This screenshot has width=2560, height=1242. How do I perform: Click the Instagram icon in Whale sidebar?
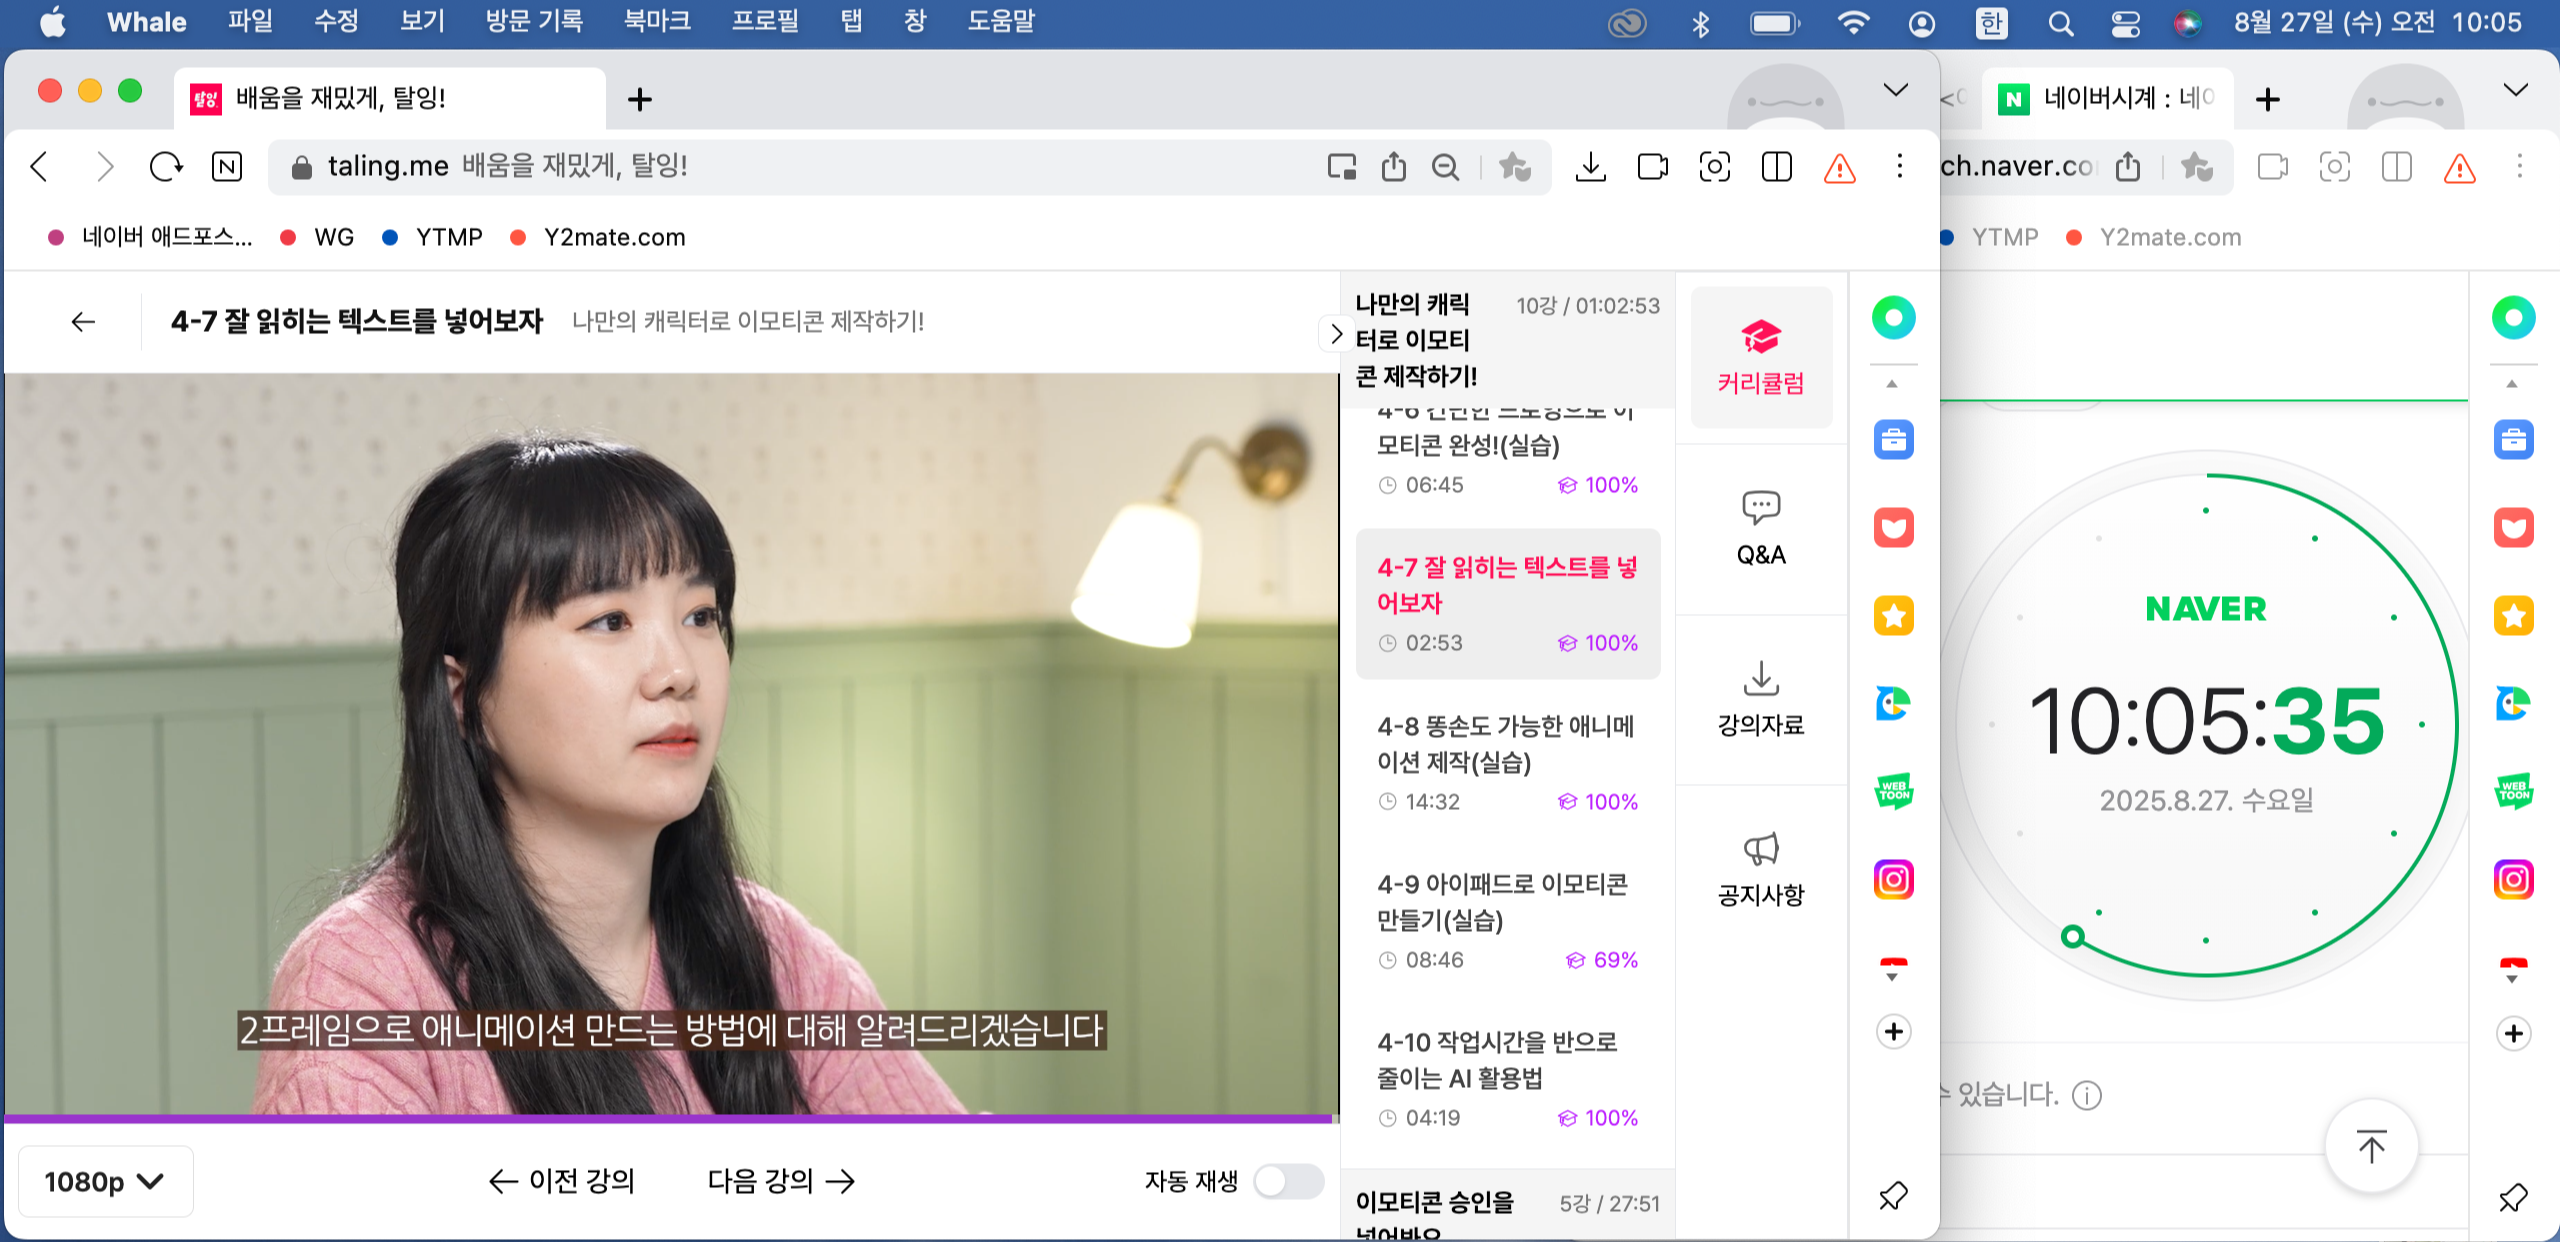1893,880
